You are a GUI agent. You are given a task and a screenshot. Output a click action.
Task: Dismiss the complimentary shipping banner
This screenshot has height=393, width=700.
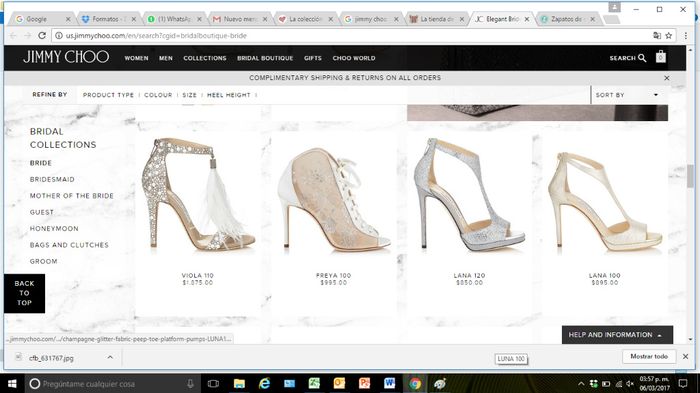pos(667,78)
